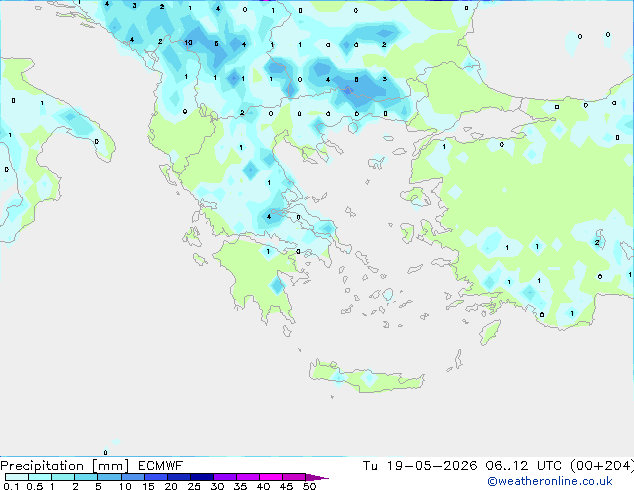Choose the violet 30–35 mm legend swatch
Screen dimensions: 634x490
pyautogui.click(x=225, y=477)
